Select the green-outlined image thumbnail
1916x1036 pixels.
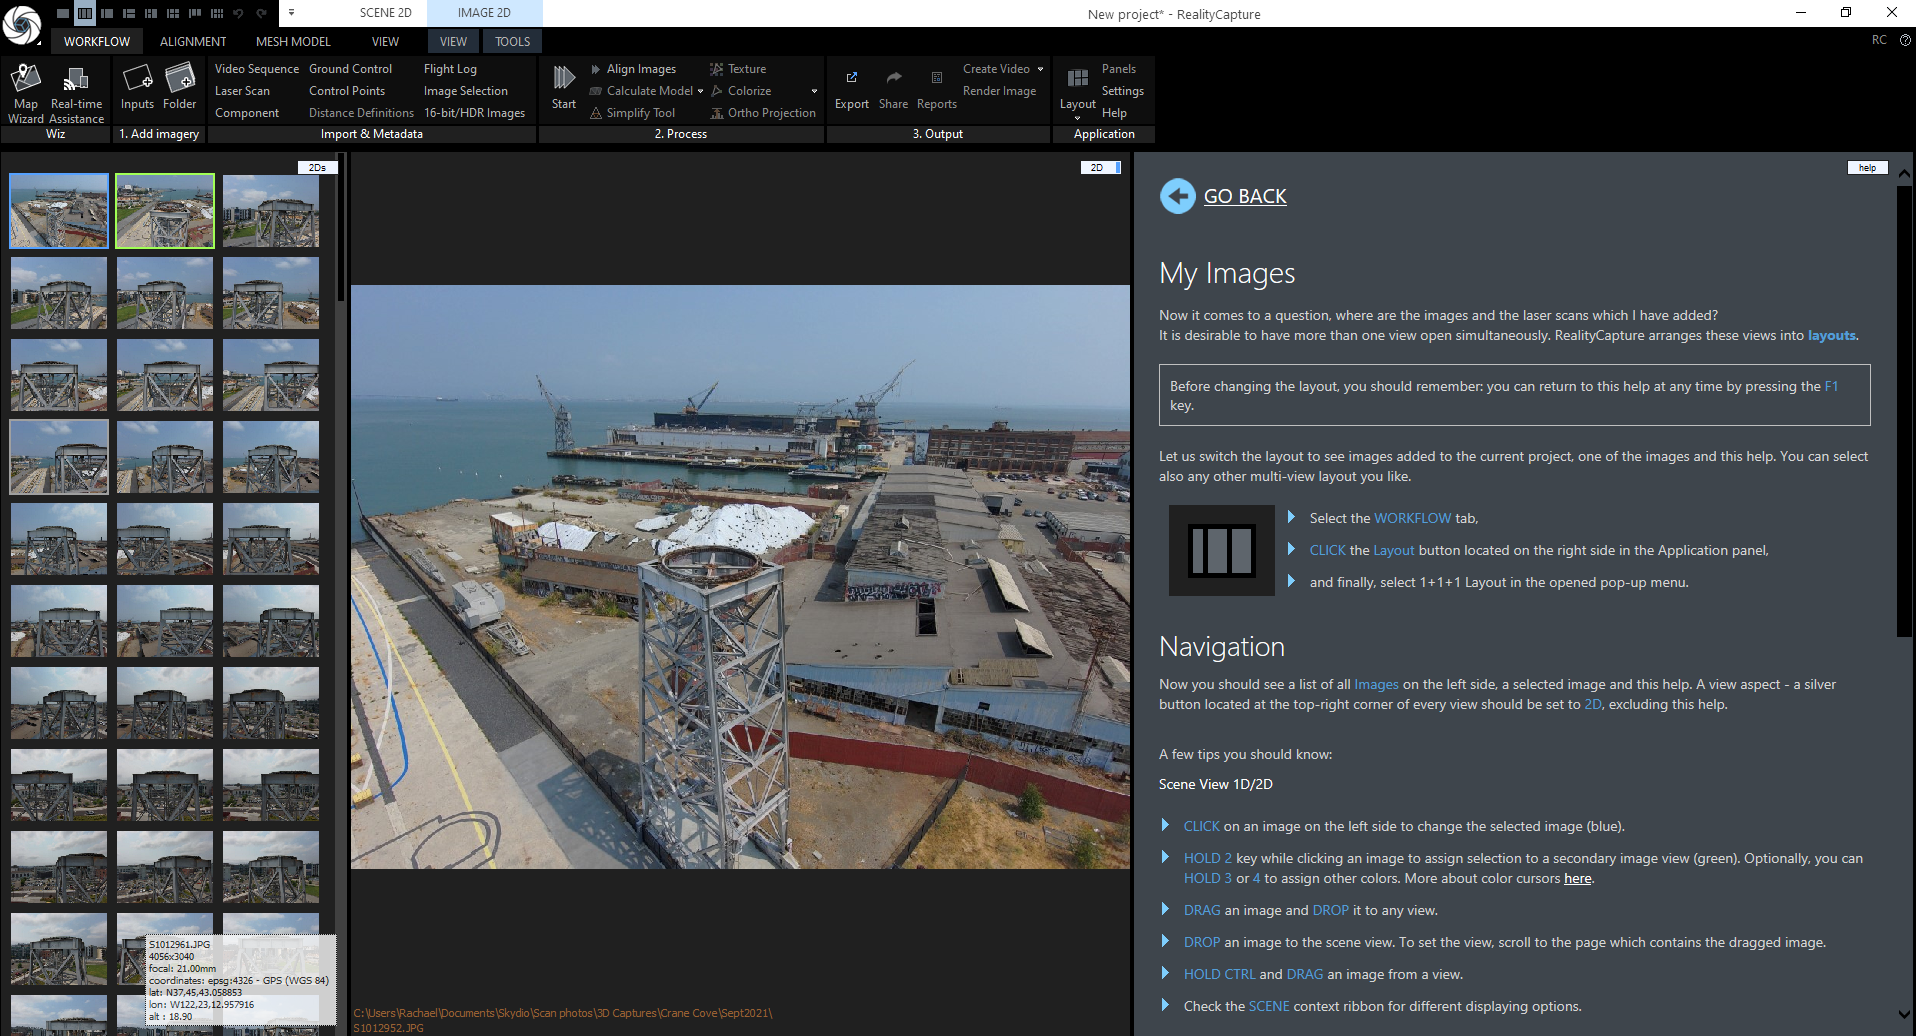point(165,211)
